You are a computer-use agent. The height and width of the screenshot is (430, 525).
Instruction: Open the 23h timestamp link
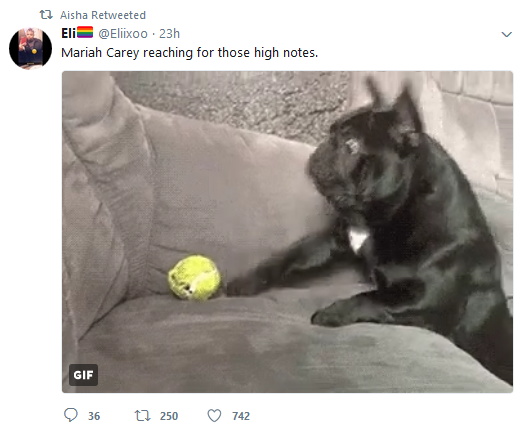[169, 34]
